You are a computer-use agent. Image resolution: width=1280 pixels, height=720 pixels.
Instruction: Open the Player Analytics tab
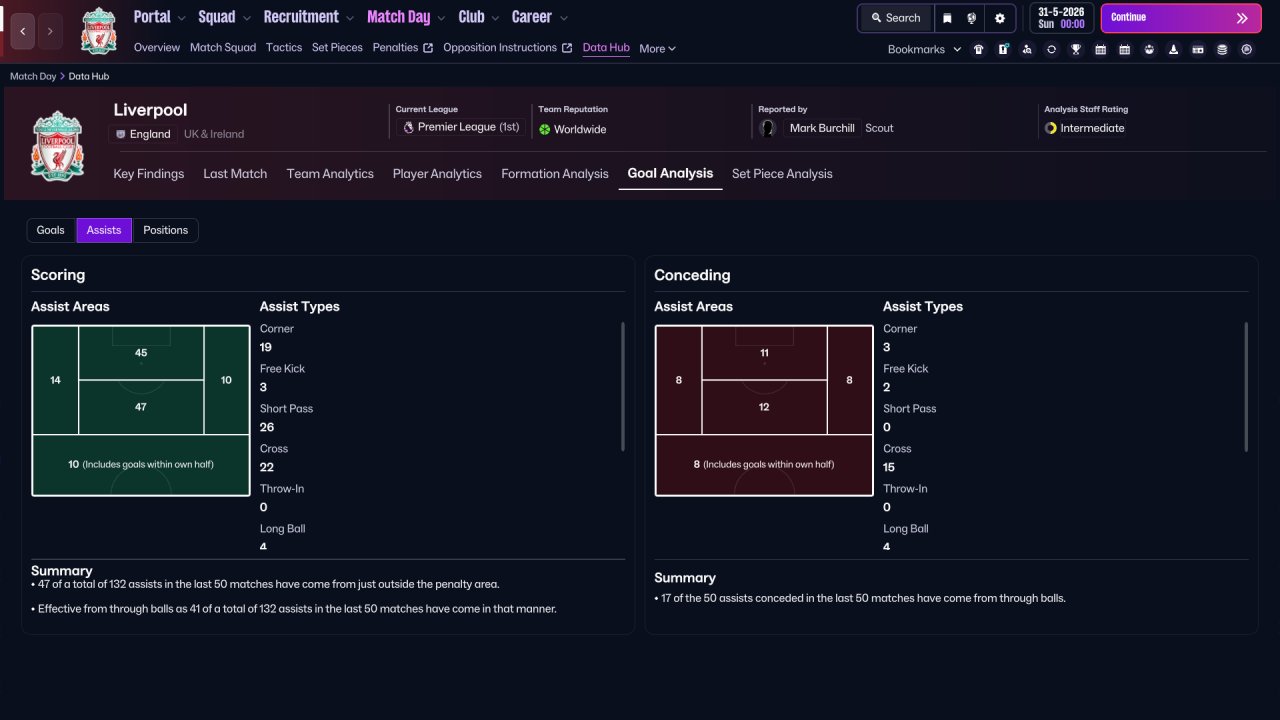point(437,174)
